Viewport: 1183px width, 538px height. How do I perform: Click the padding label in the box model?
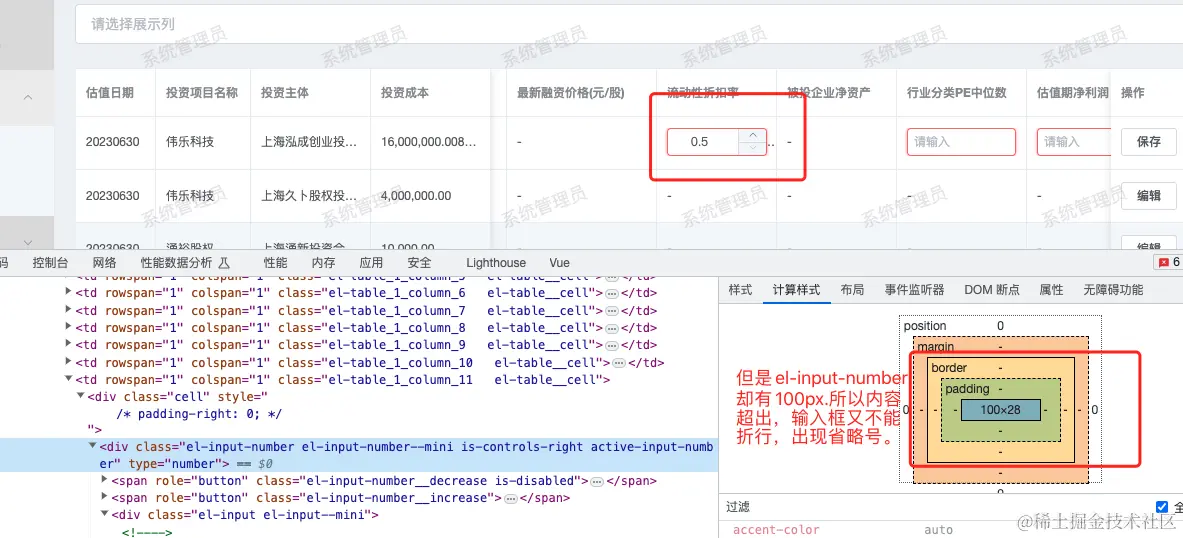coord(966,389)
